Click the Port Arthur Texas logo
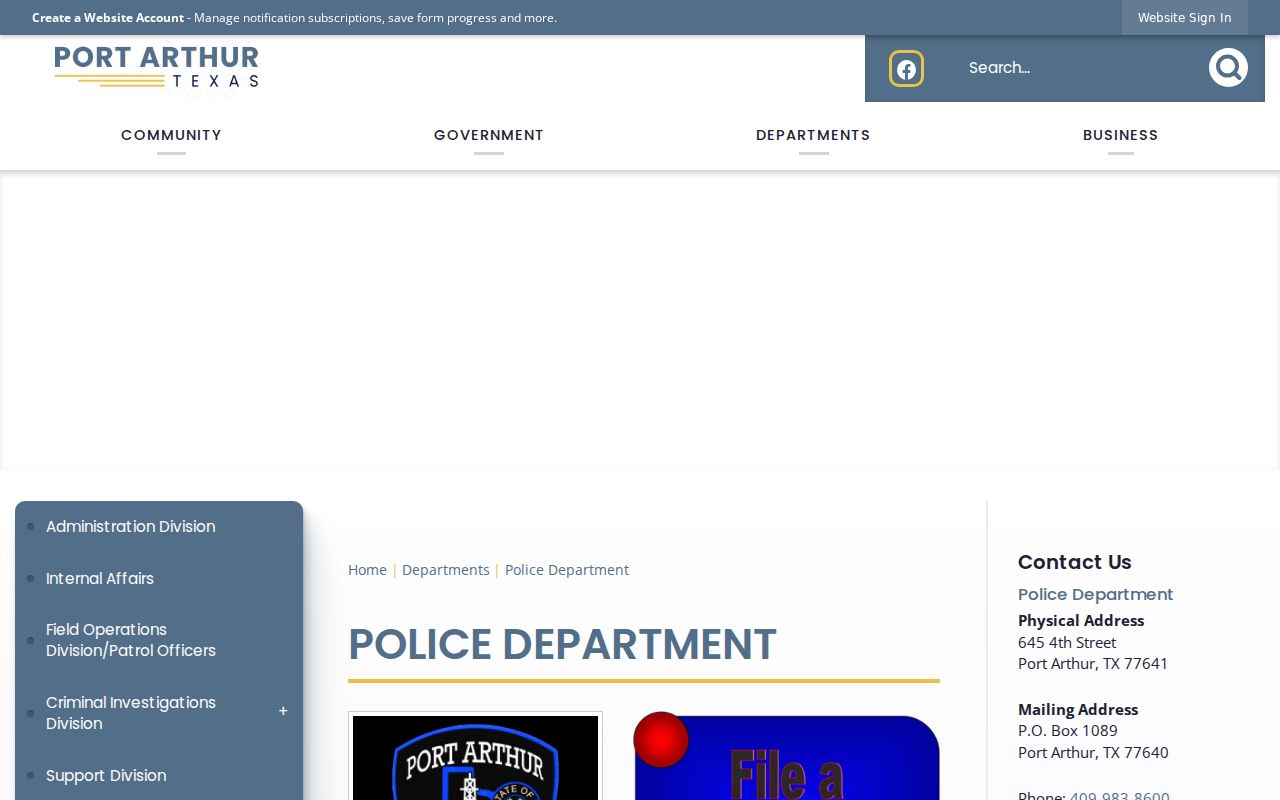 157,67
